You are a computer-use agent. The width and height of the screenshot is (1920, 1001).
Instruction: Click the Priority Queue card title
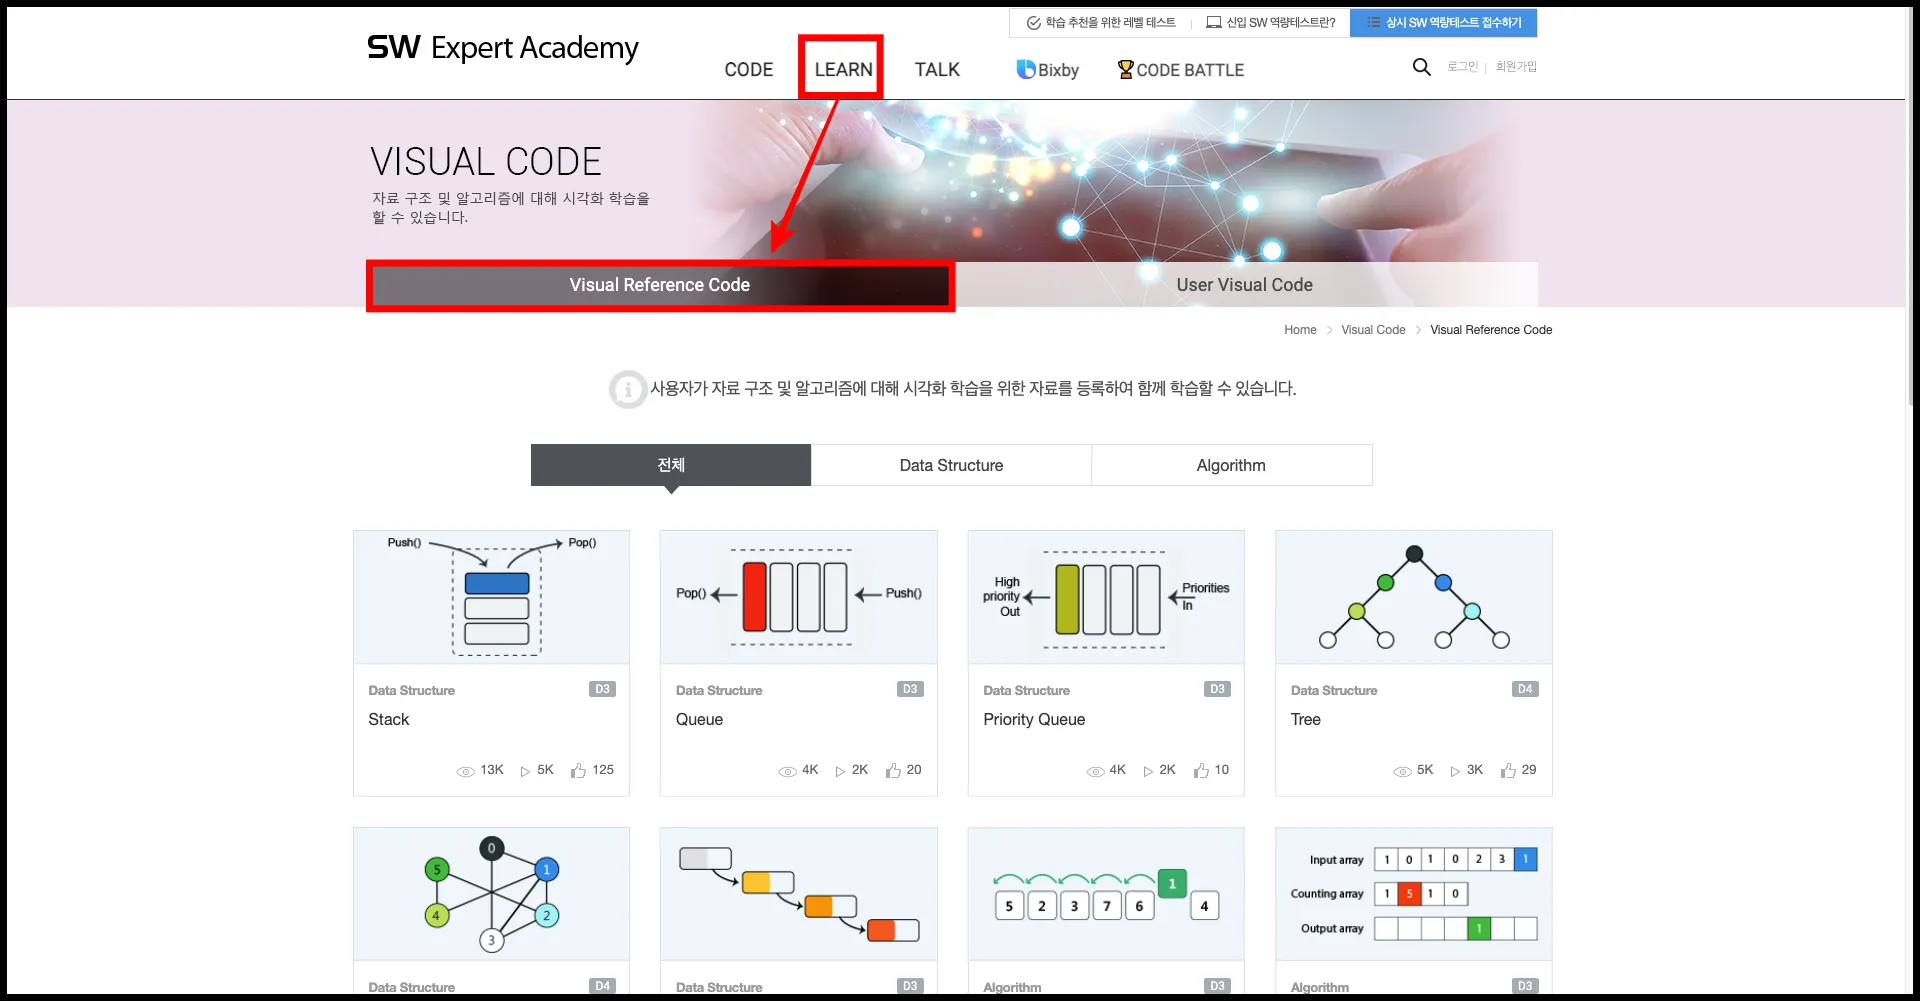click(1034, 720)
